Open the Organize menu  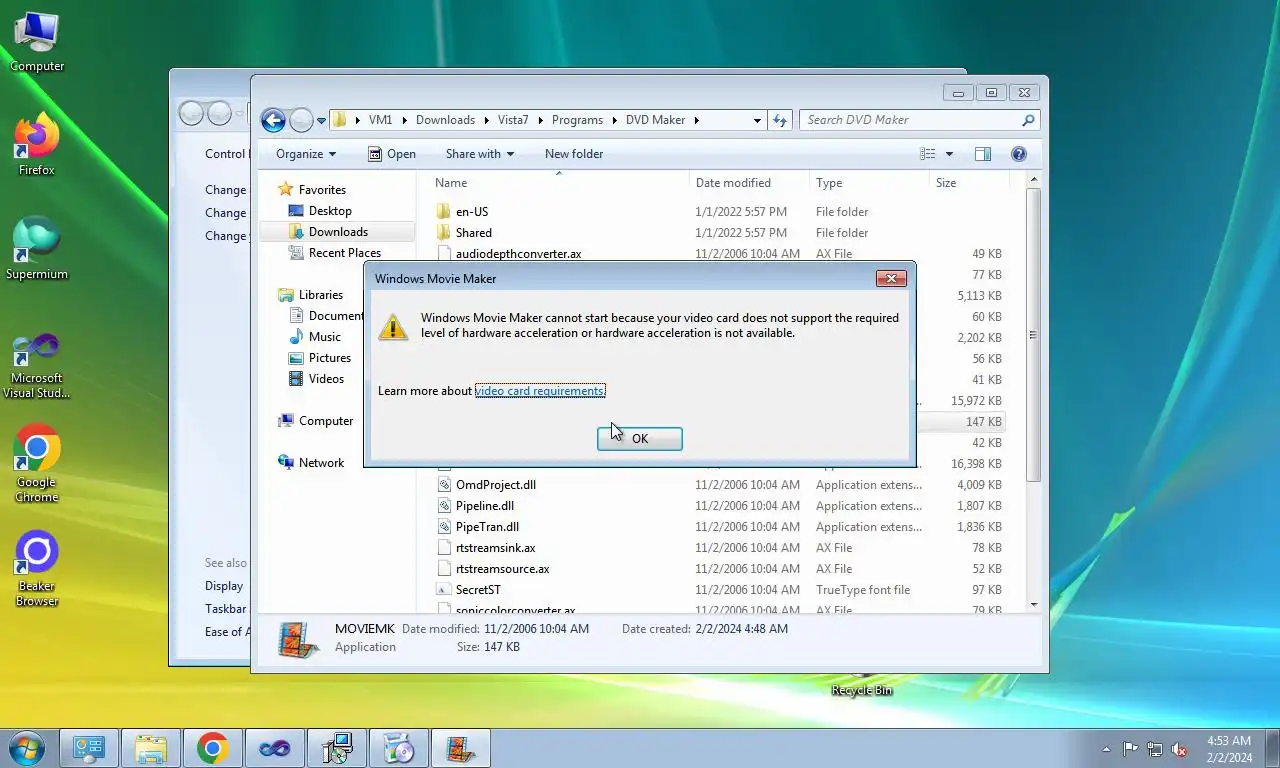tap(306, 154)
